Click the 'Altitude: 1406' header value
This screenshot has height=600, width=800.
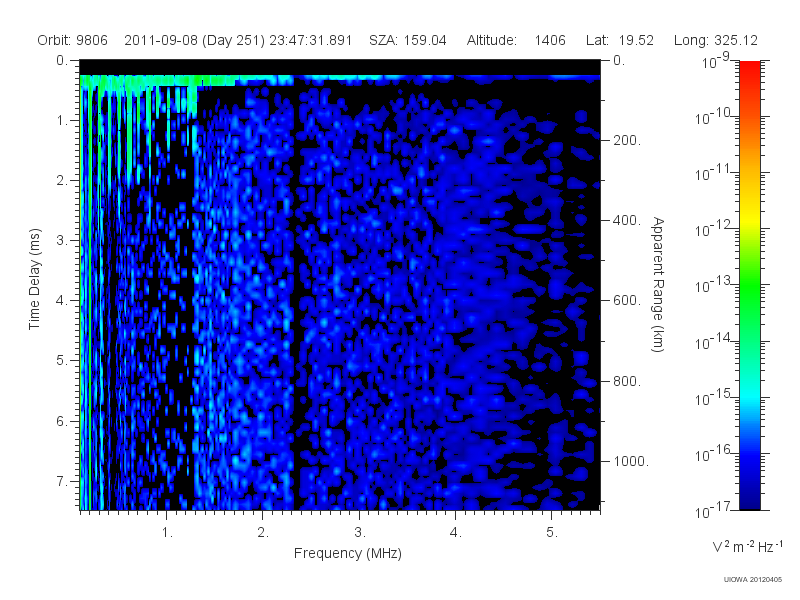point(516,40)
